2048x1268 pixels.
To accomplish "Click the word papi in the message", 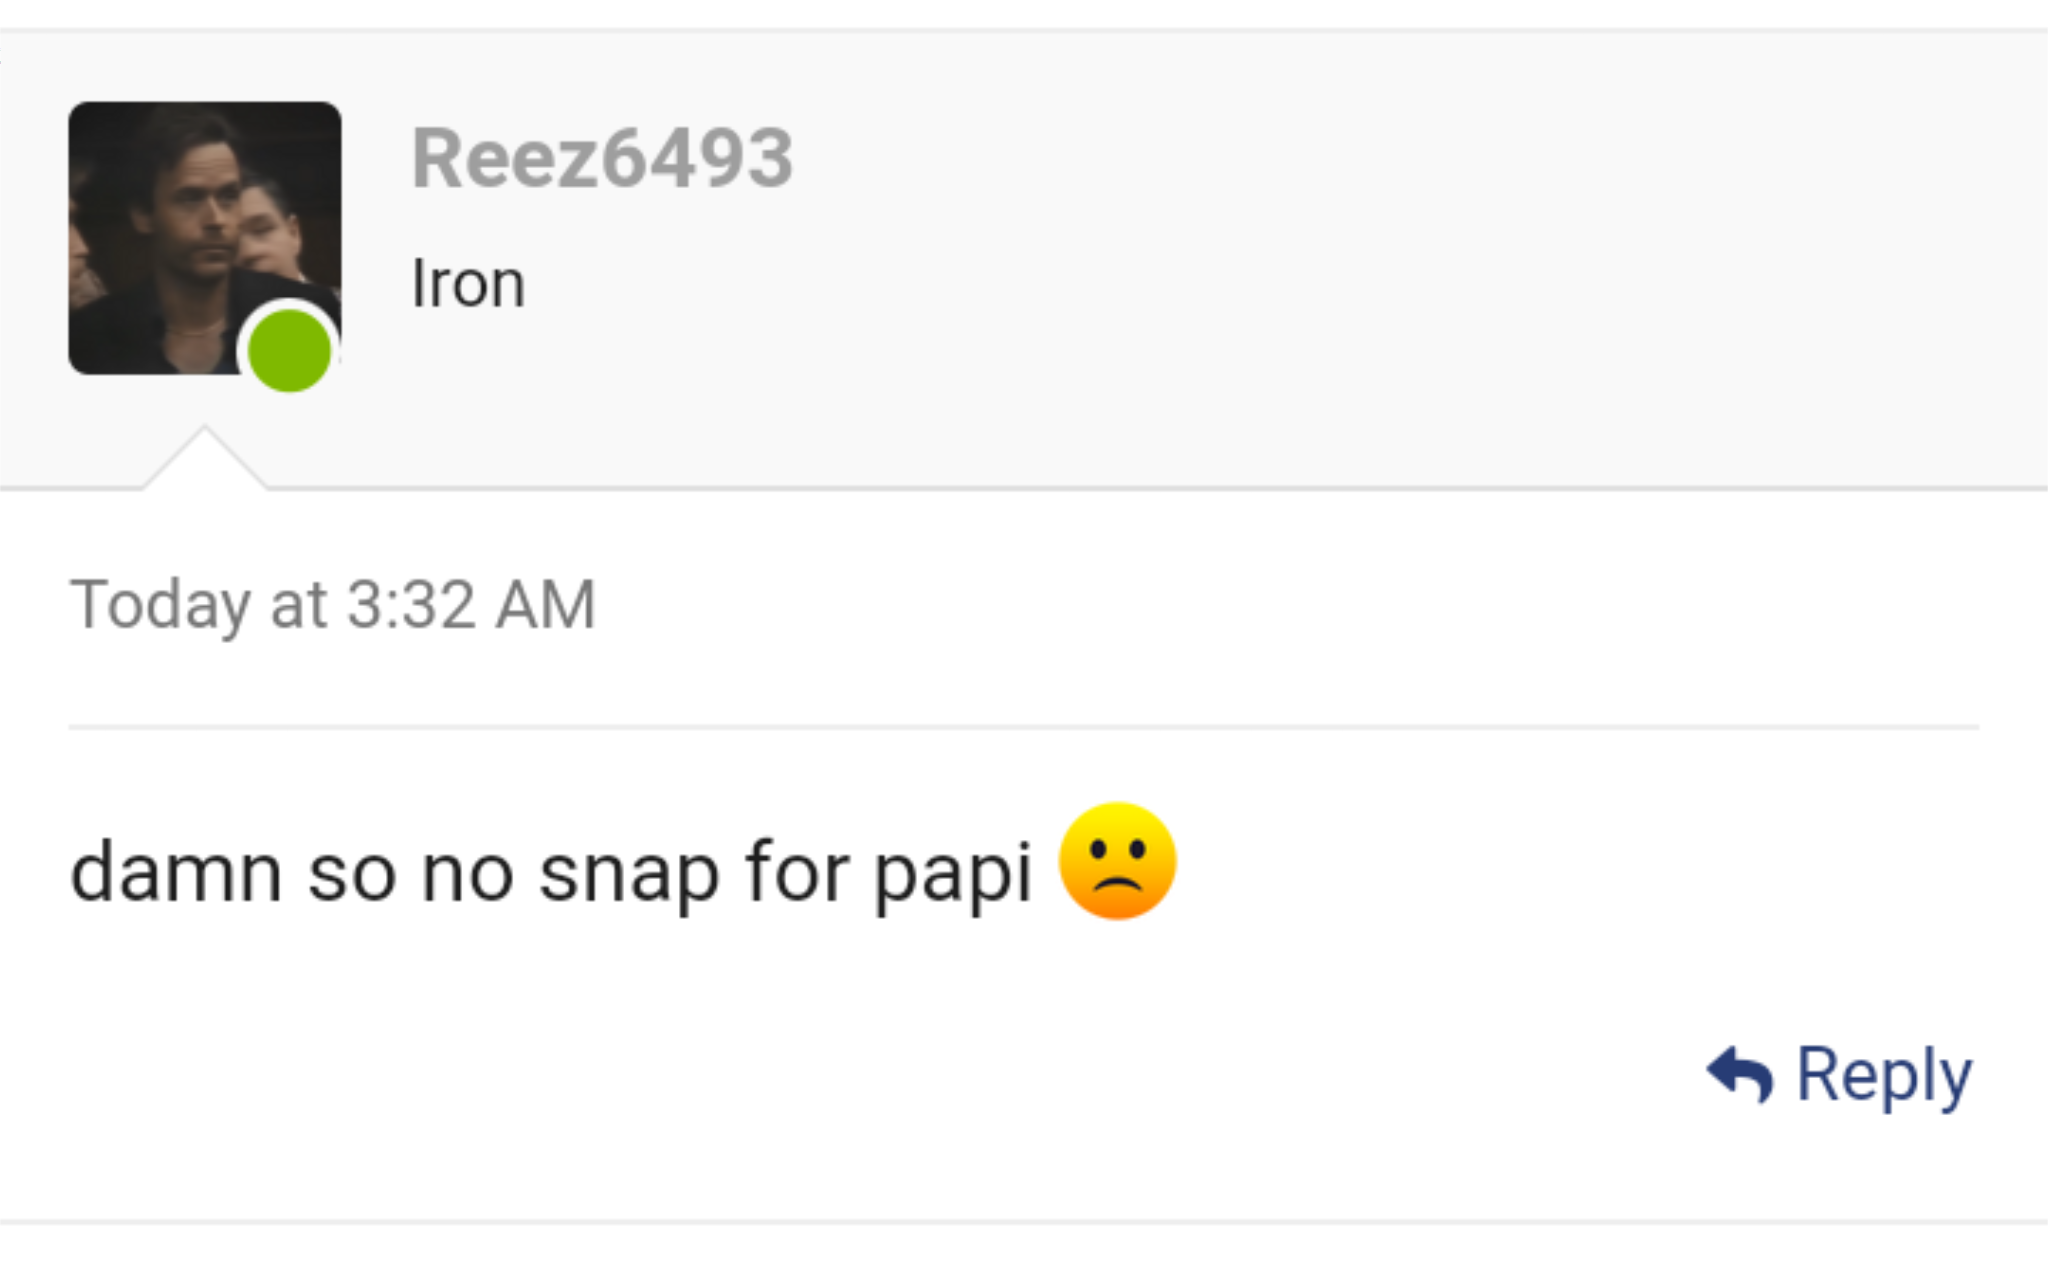I will click(x=953, y=873).
